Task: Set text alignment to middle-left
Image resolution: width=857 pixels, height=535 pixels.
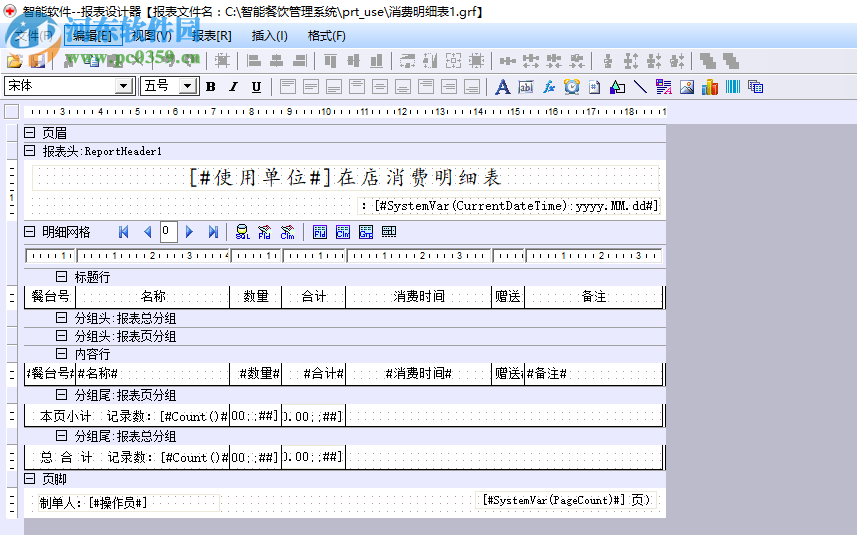Action: click(311, 87)
